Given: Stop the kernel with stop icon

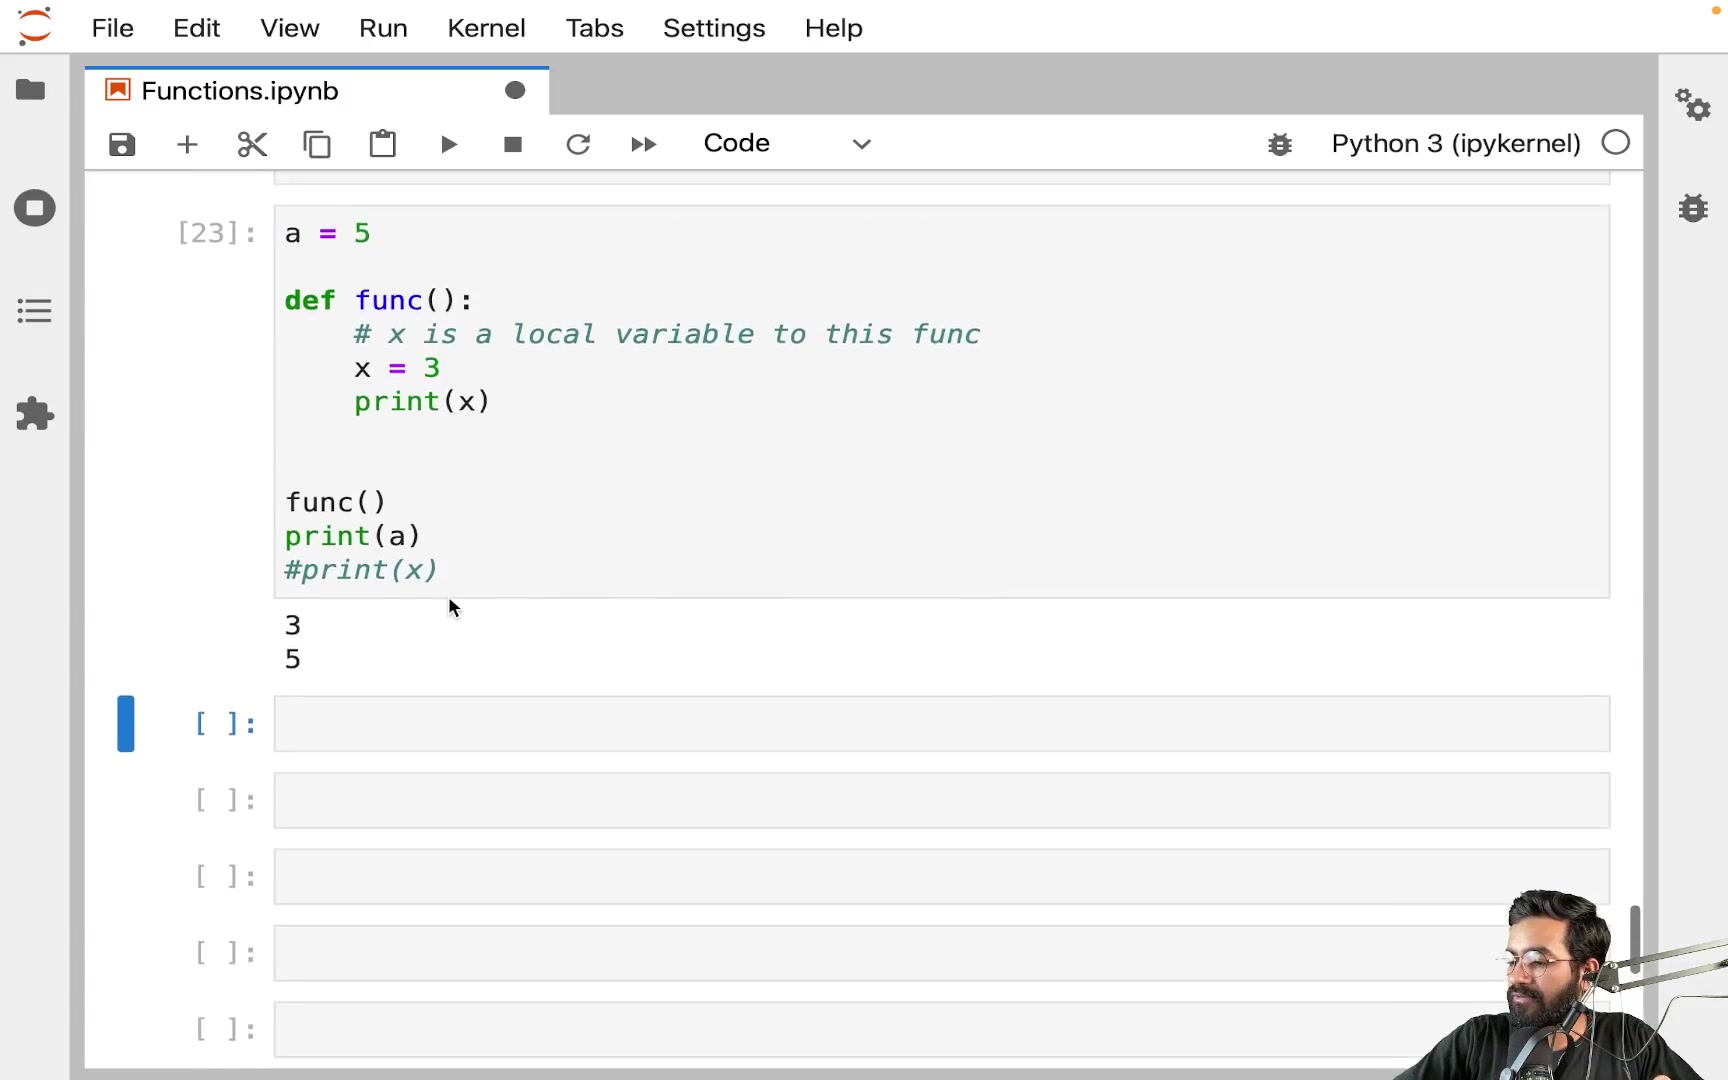Looking at the screenshot, I should [x=513, y=144].
